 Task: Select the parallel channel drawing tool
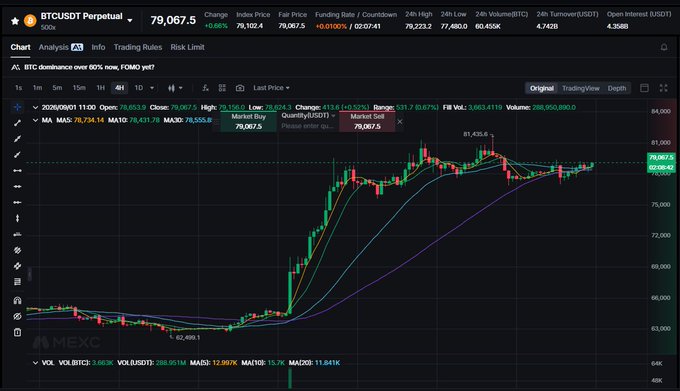[17, 250]
